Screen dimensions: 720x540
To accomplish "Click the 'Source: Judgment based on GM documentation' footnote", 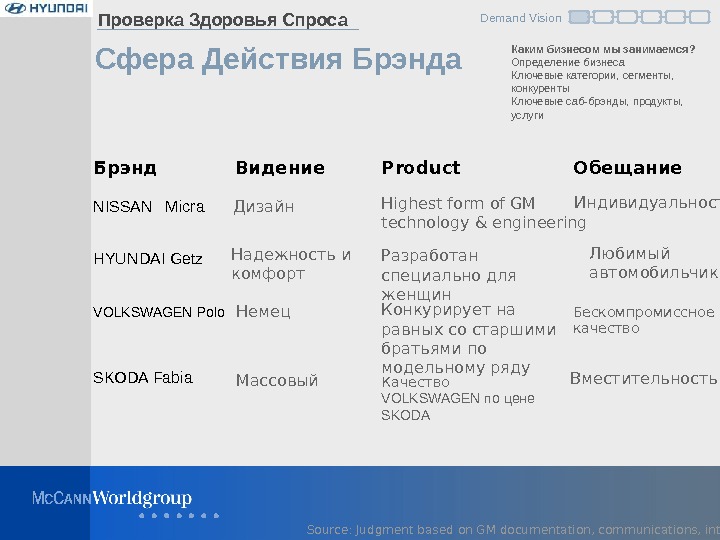I will click(513, 530).
